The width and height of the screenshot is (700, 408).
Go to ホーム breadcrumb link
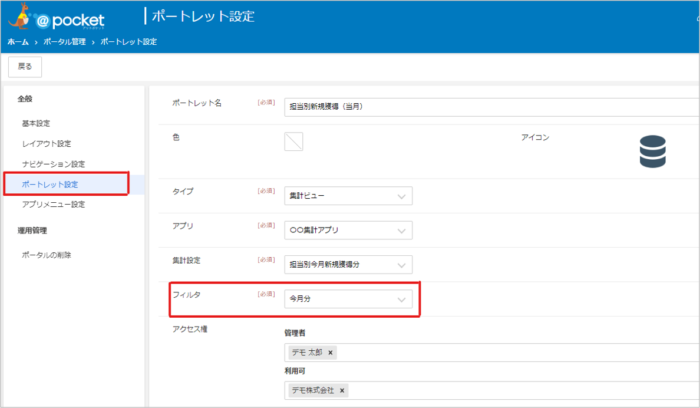[18, 42]
